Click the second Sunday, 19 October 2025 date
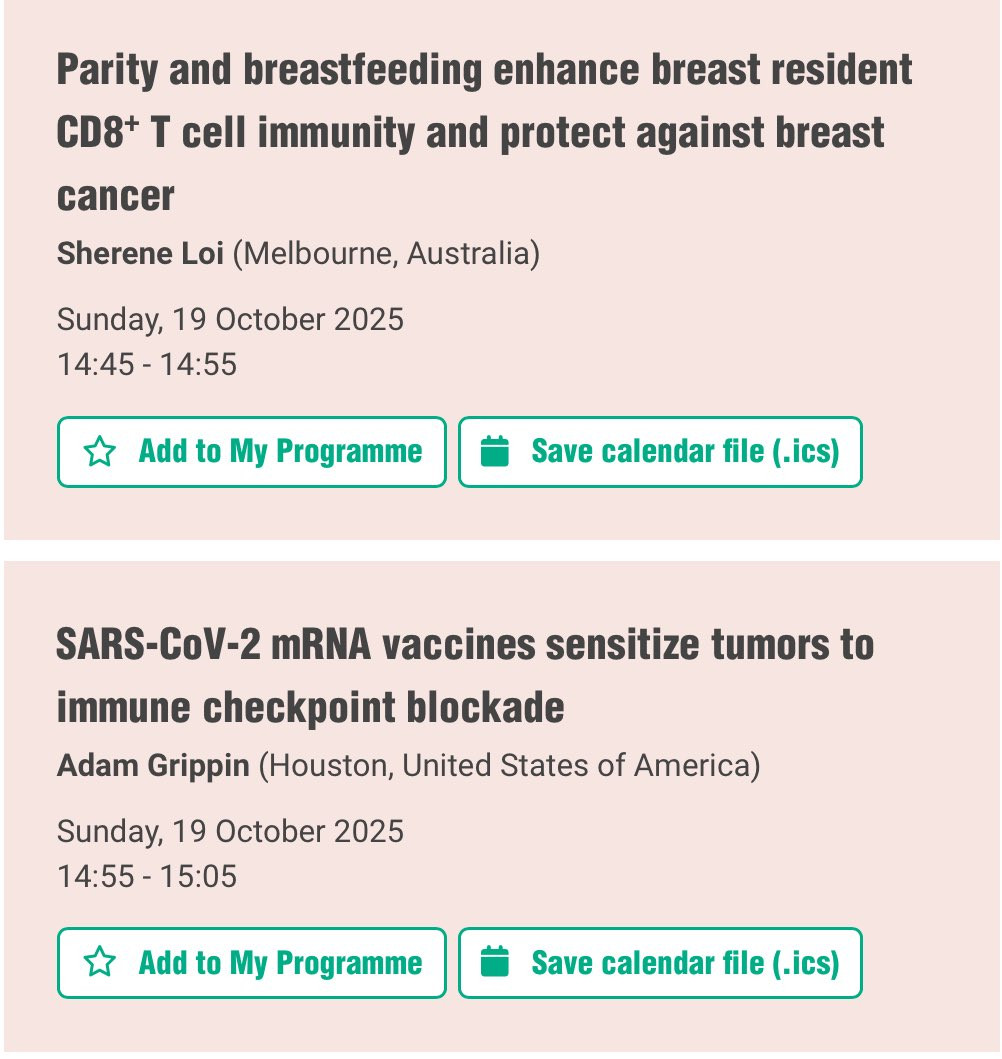 (230, 832)
